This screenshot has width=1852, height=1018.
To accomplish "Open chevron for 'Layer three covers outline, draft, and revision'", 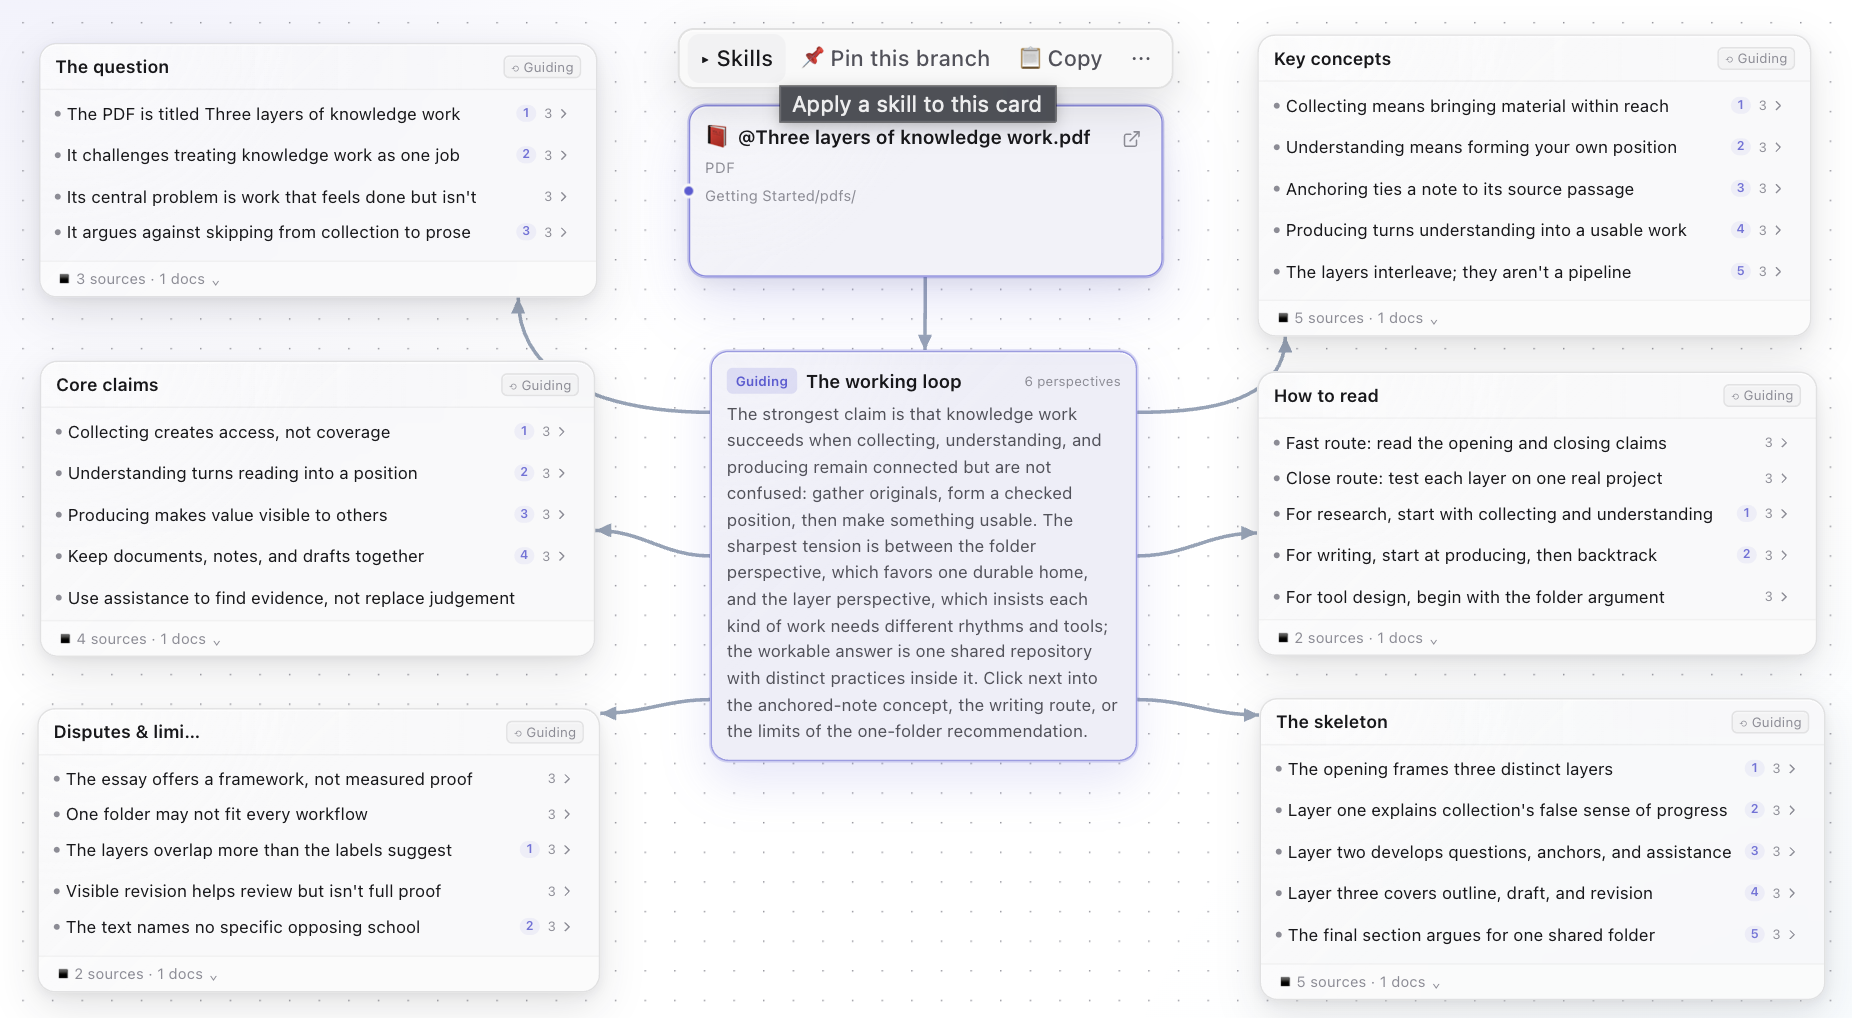I will pos(1792,893).
